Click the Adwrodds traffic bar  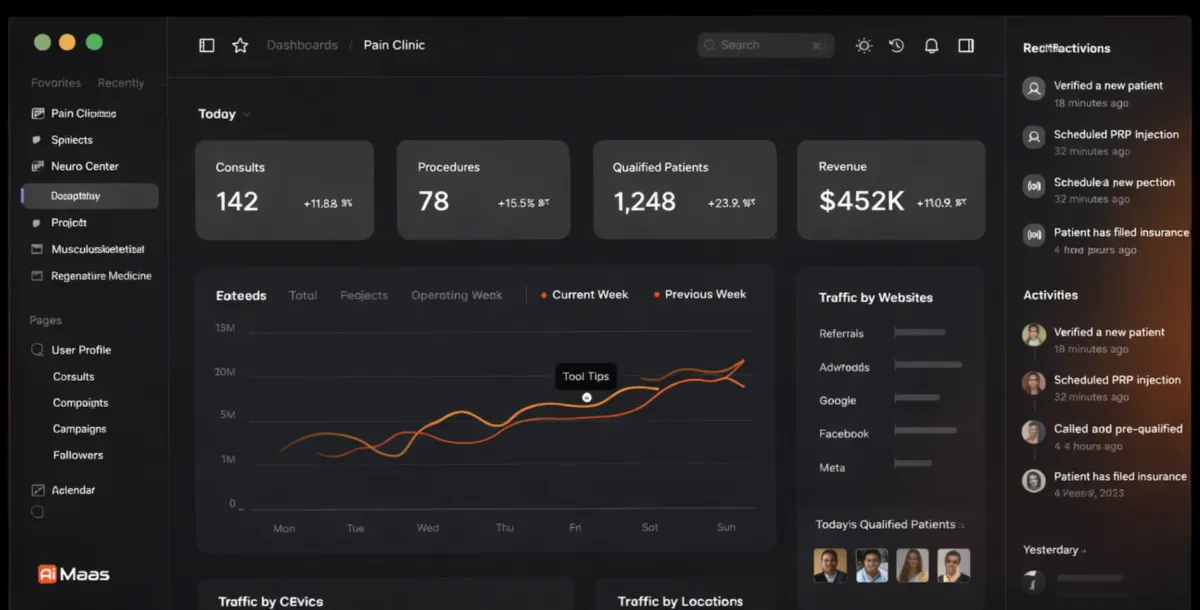928,365
